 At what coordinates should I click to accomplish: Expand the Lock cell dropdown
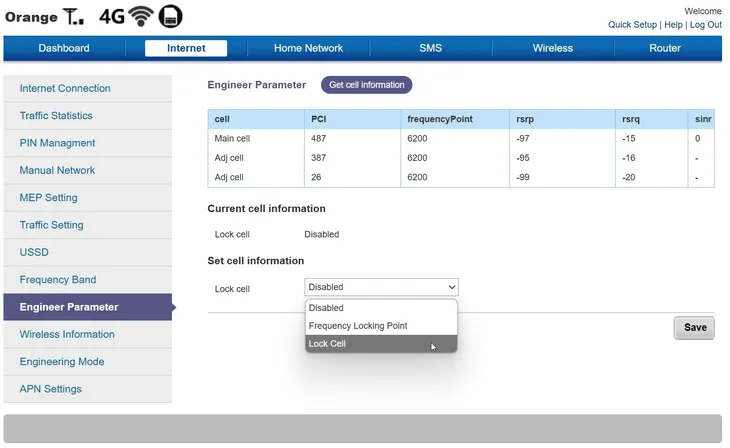(x=381, y=288)
